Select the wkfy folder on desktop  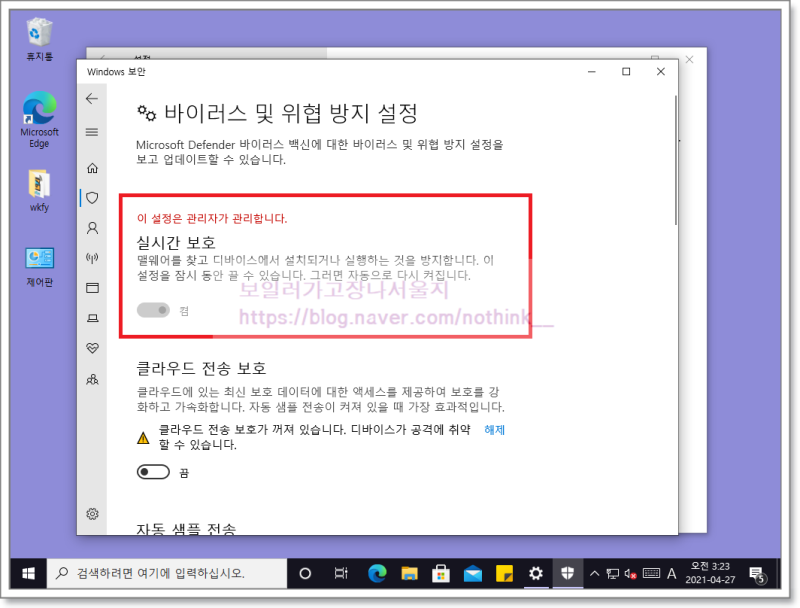point(39,191)
